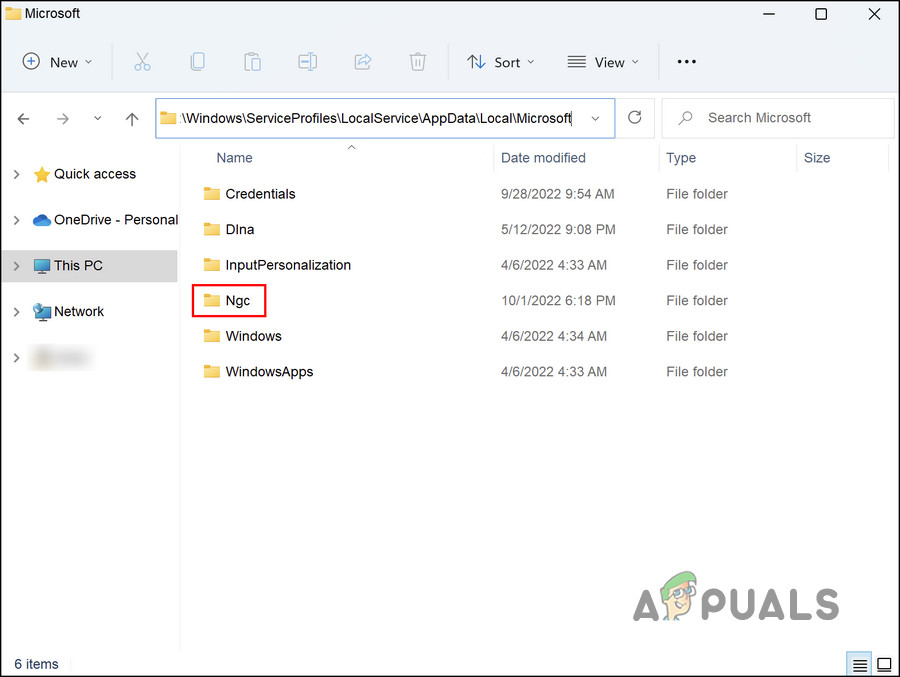This screenshot has height=677, width=900.
Task: Click the InputPersonalization folder icon
Action: click(212, 265)
